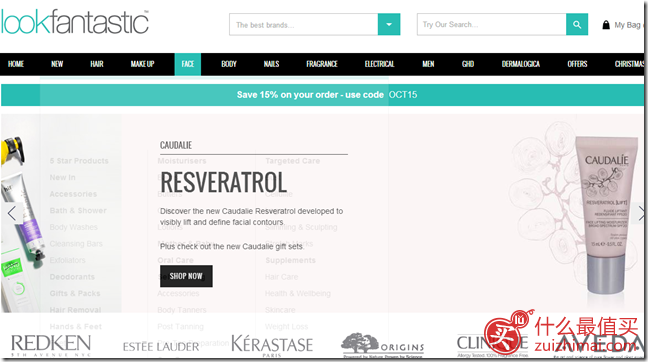Open the Estee Lauder brand logo
The width and height of the screenshot is (648, 362).
(x=161, y=346)
